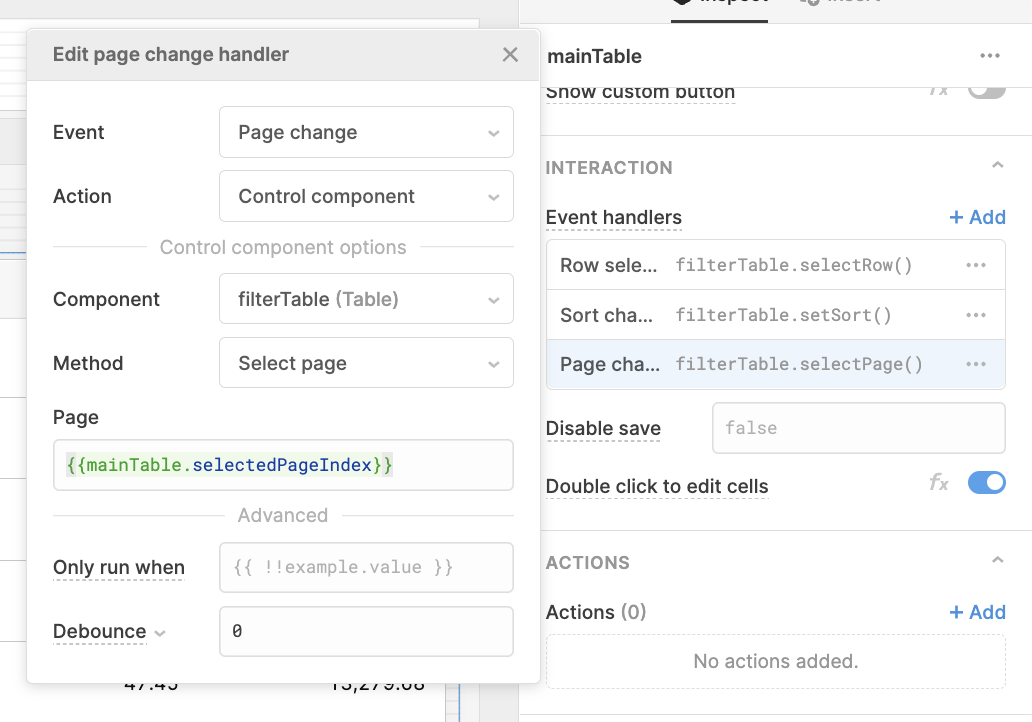The image size is (1032, 722).
Task: Add a new event handler
Action: [977, 217]
